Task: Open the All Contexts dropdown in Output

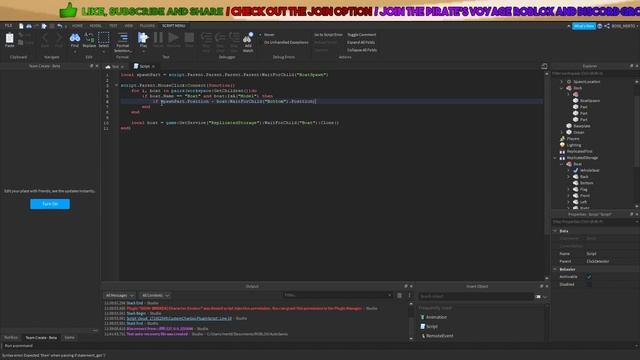Action: click(155, 295)
